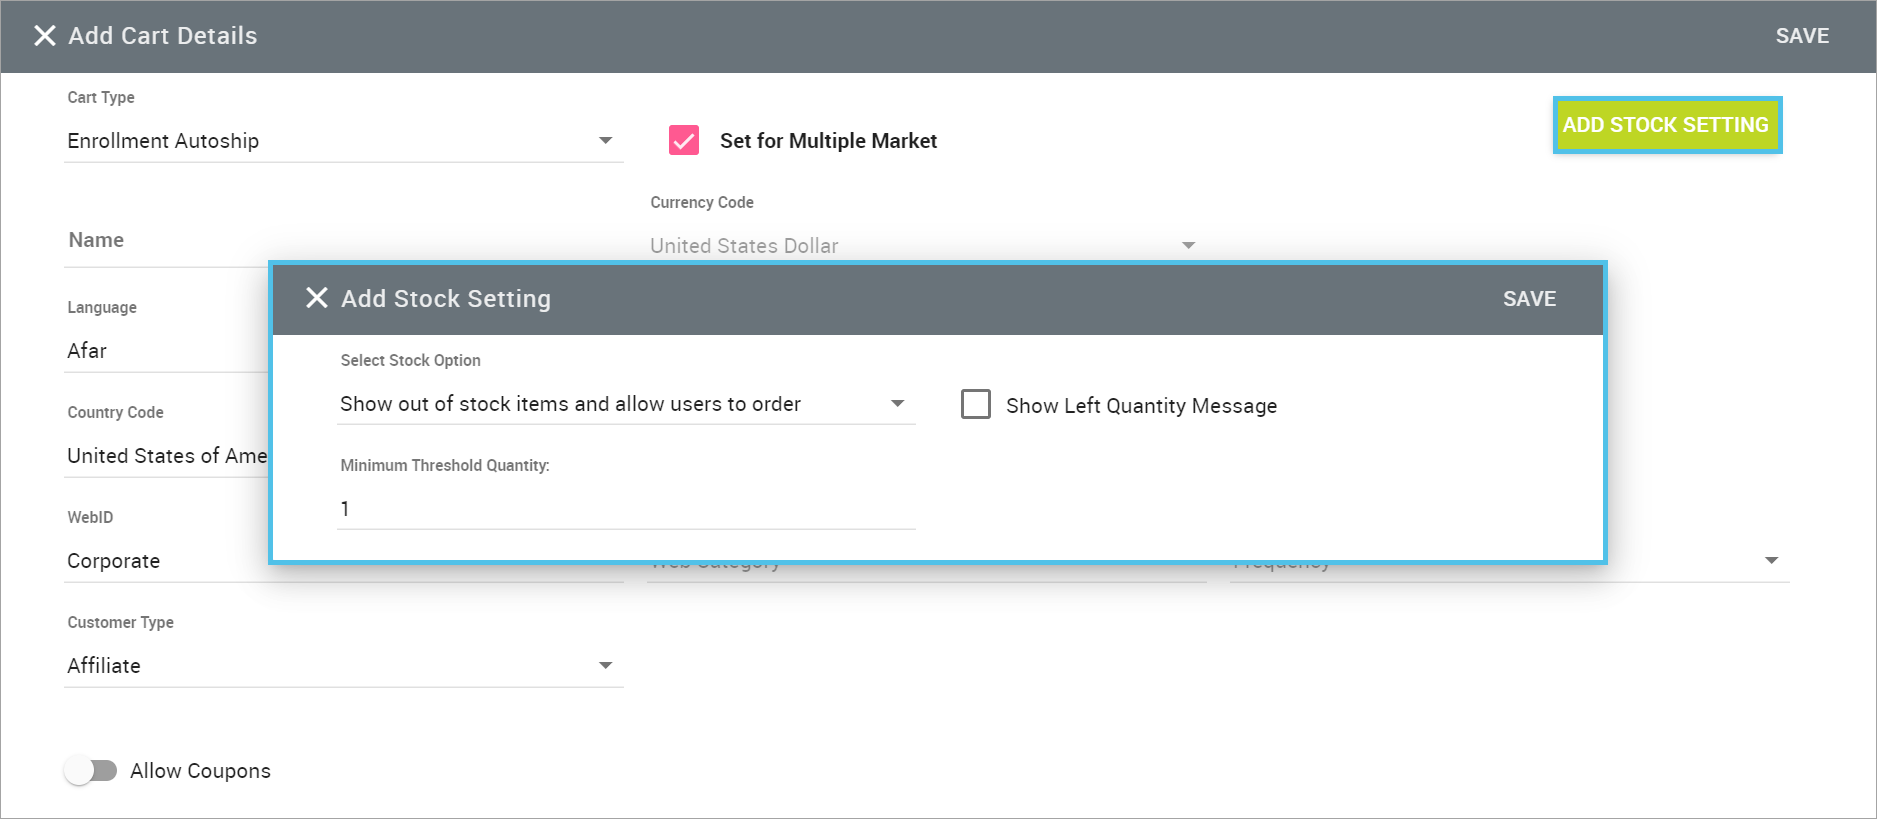Screen dimensions: 1877x819
Task: Toggle the Allow Coupons switch
Action: pos(91,770)
